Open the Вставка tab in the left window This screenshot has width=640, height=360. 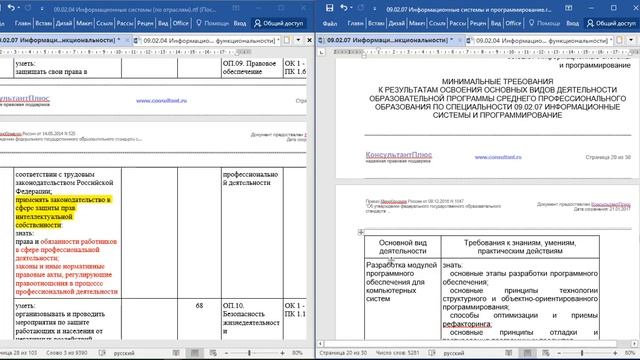click(43, 24)
